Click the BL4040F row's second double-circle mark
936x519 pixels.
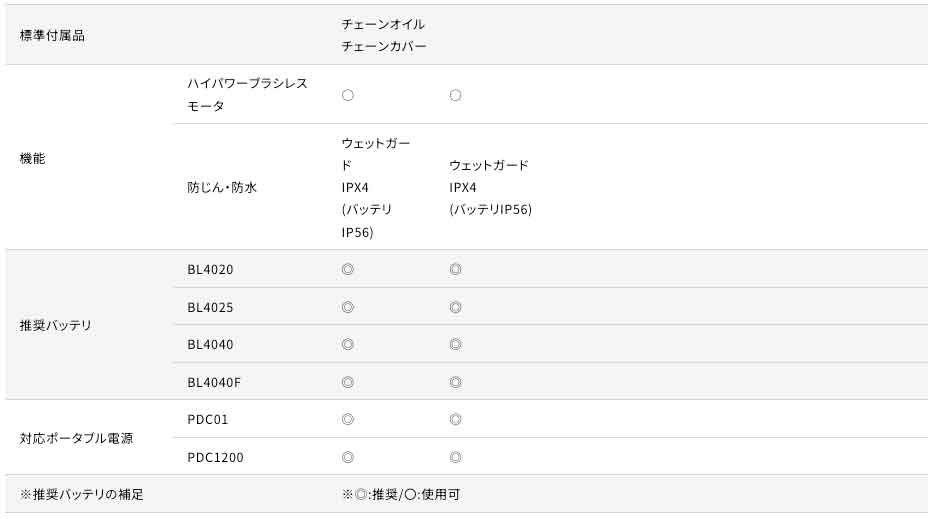click(x=455, y=382)
